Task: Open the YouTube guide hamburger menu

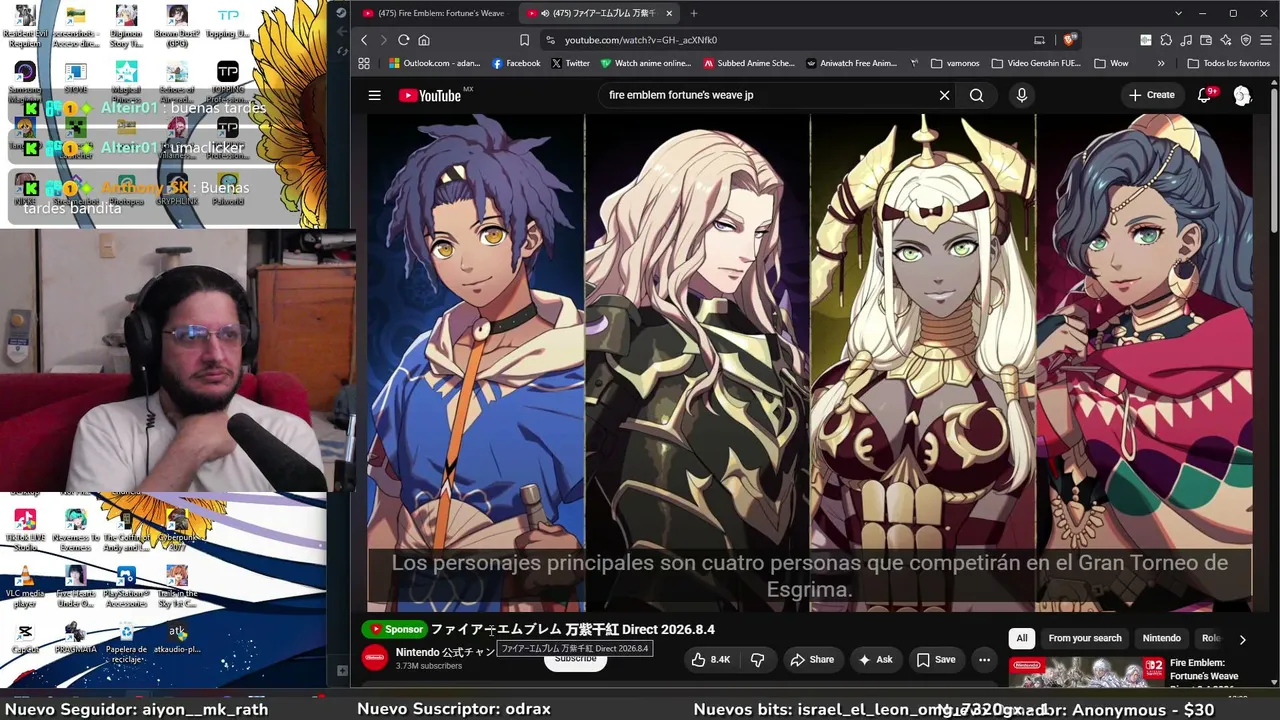Action: (374, 95)
